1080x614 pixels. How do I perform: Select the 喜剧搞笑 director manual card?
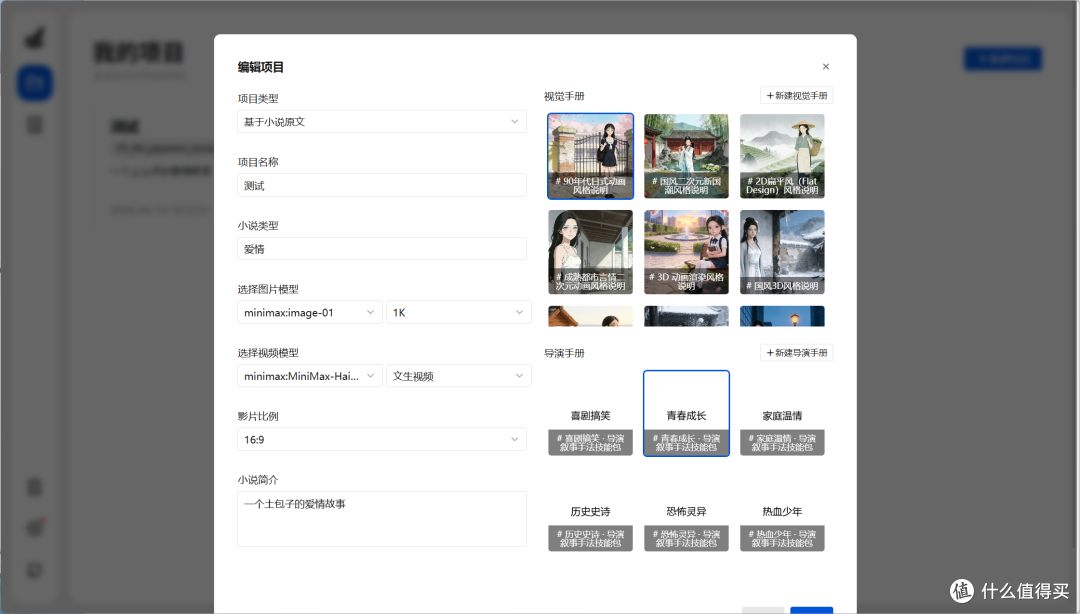point(590,413)
